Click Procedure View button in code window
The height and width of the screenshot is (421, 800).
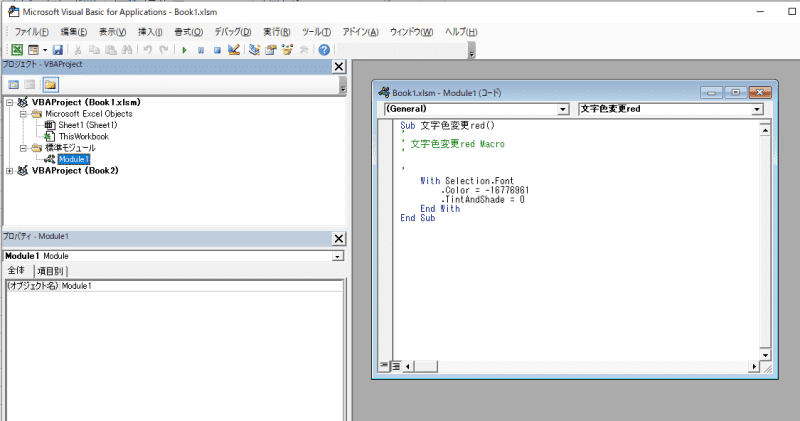coord(384,366)
